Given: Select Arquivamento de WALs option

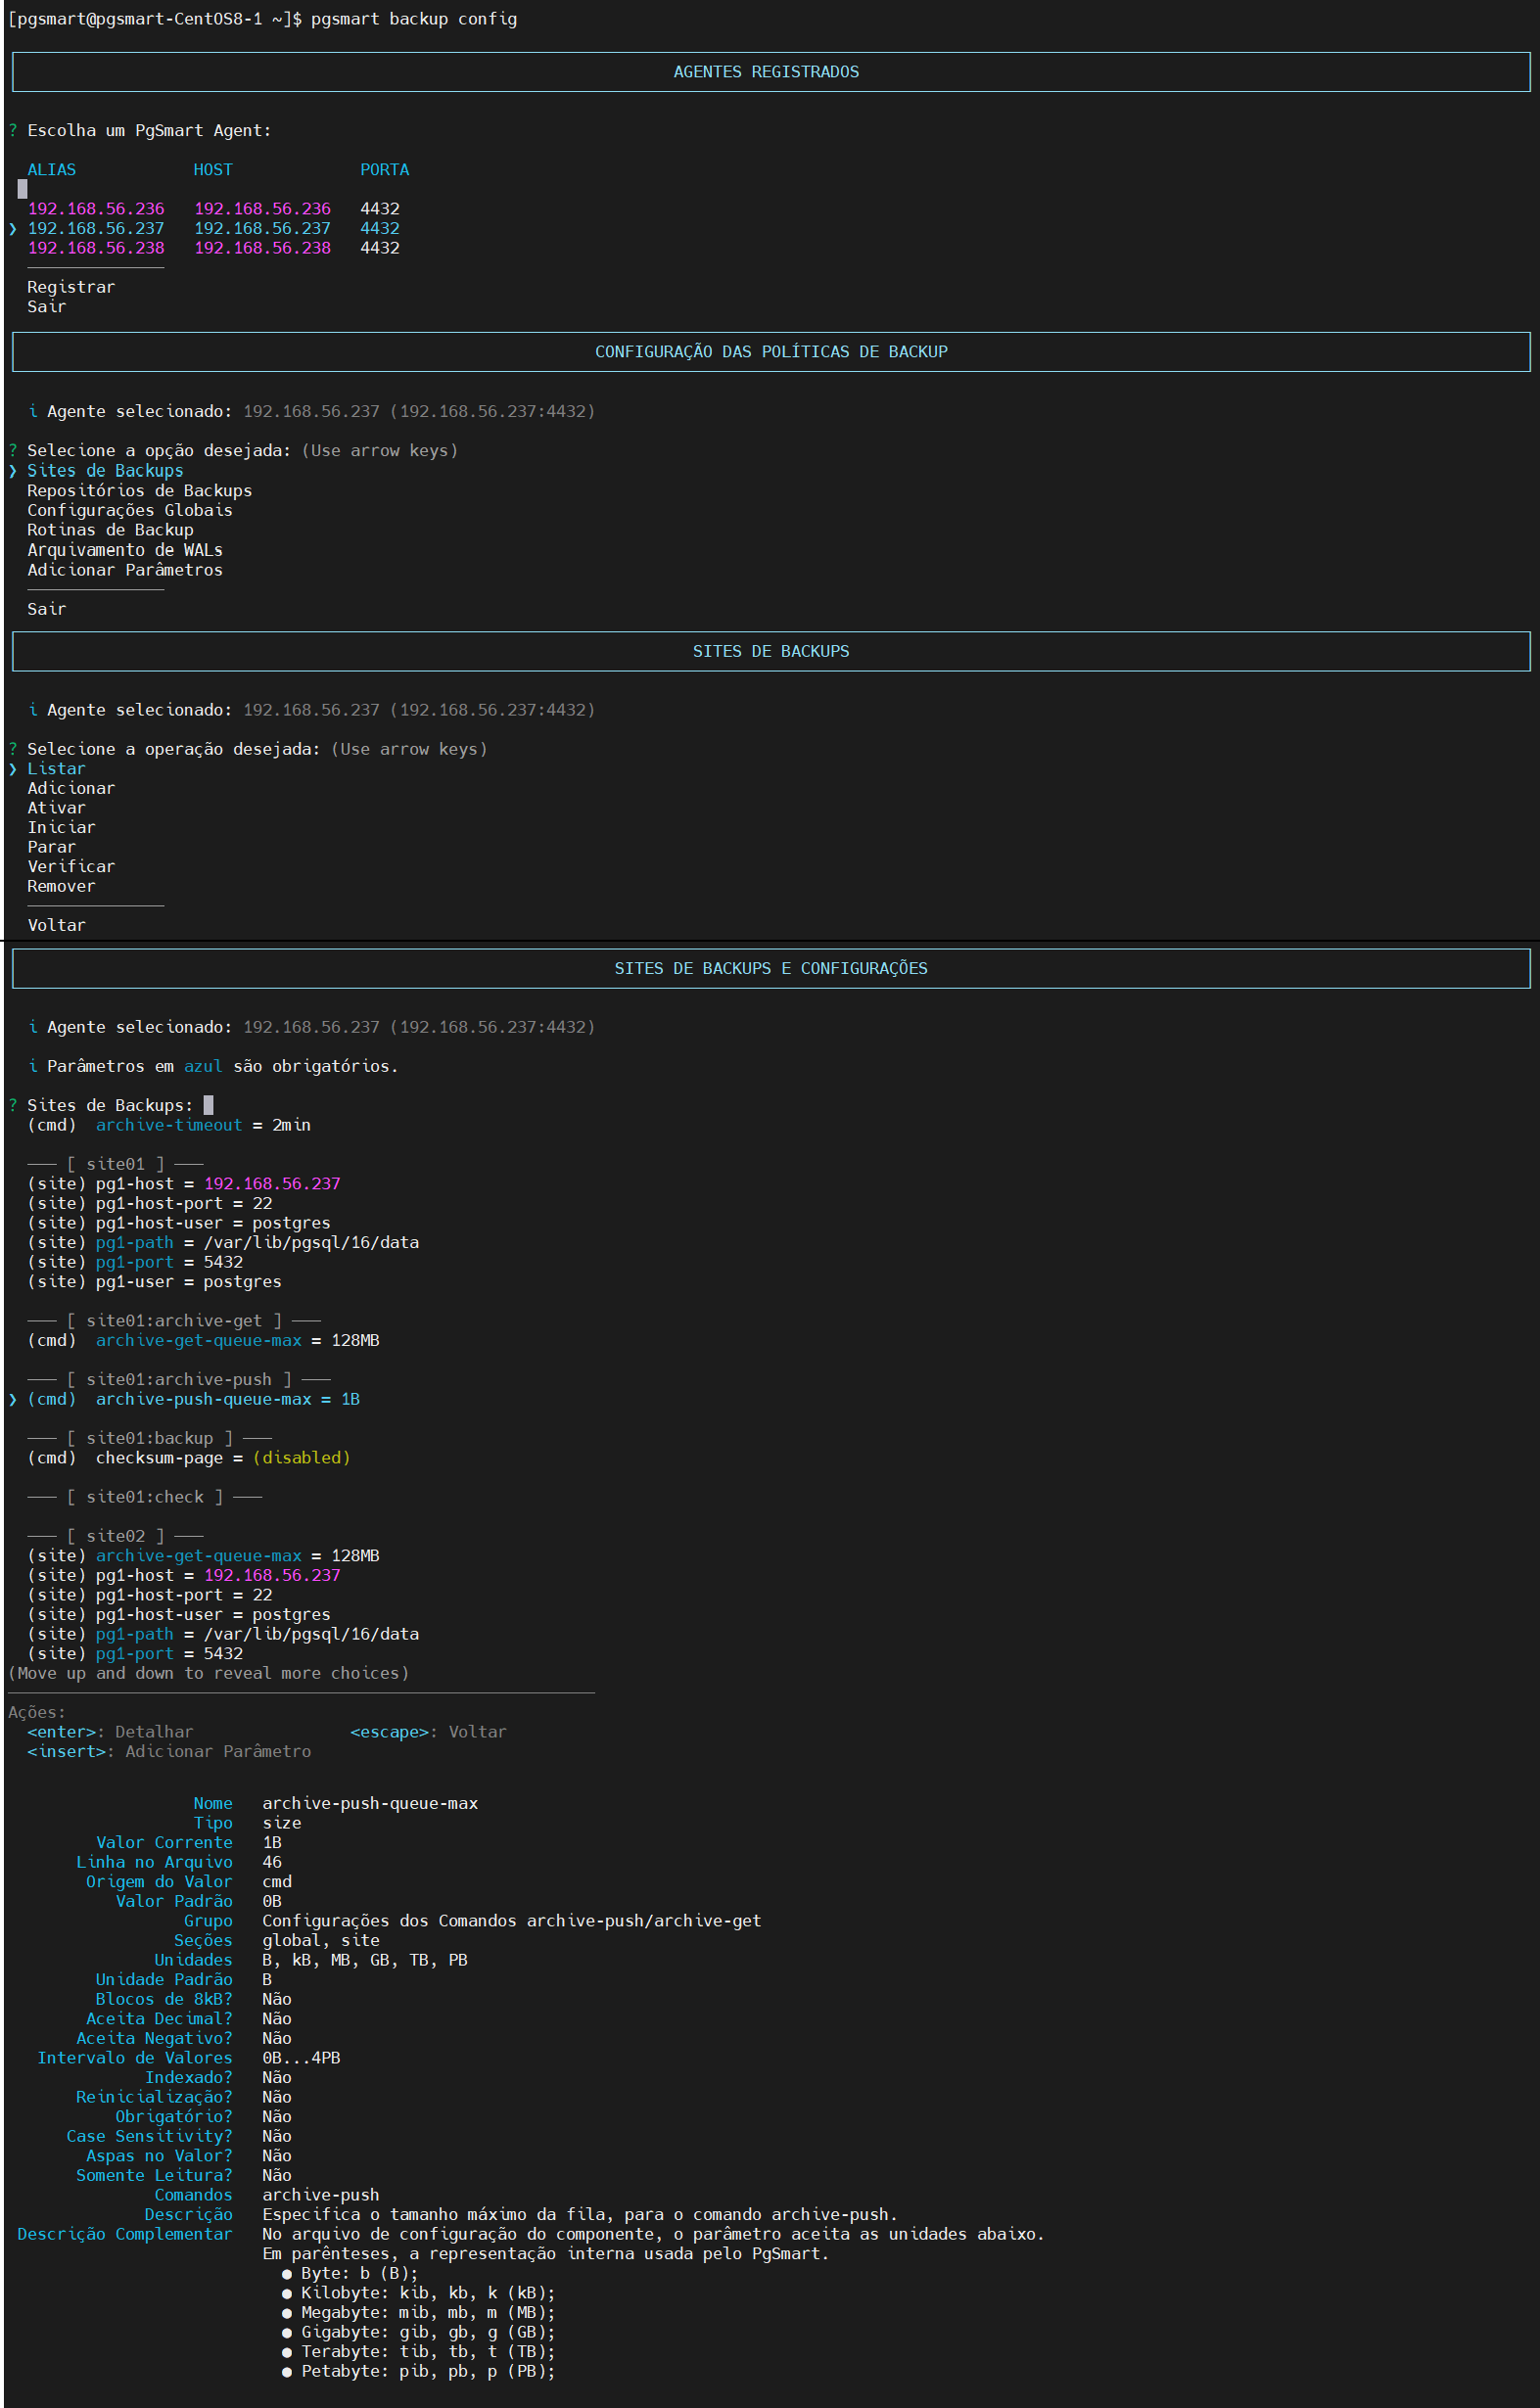Looking at the screenshot, I should [125, 550].
